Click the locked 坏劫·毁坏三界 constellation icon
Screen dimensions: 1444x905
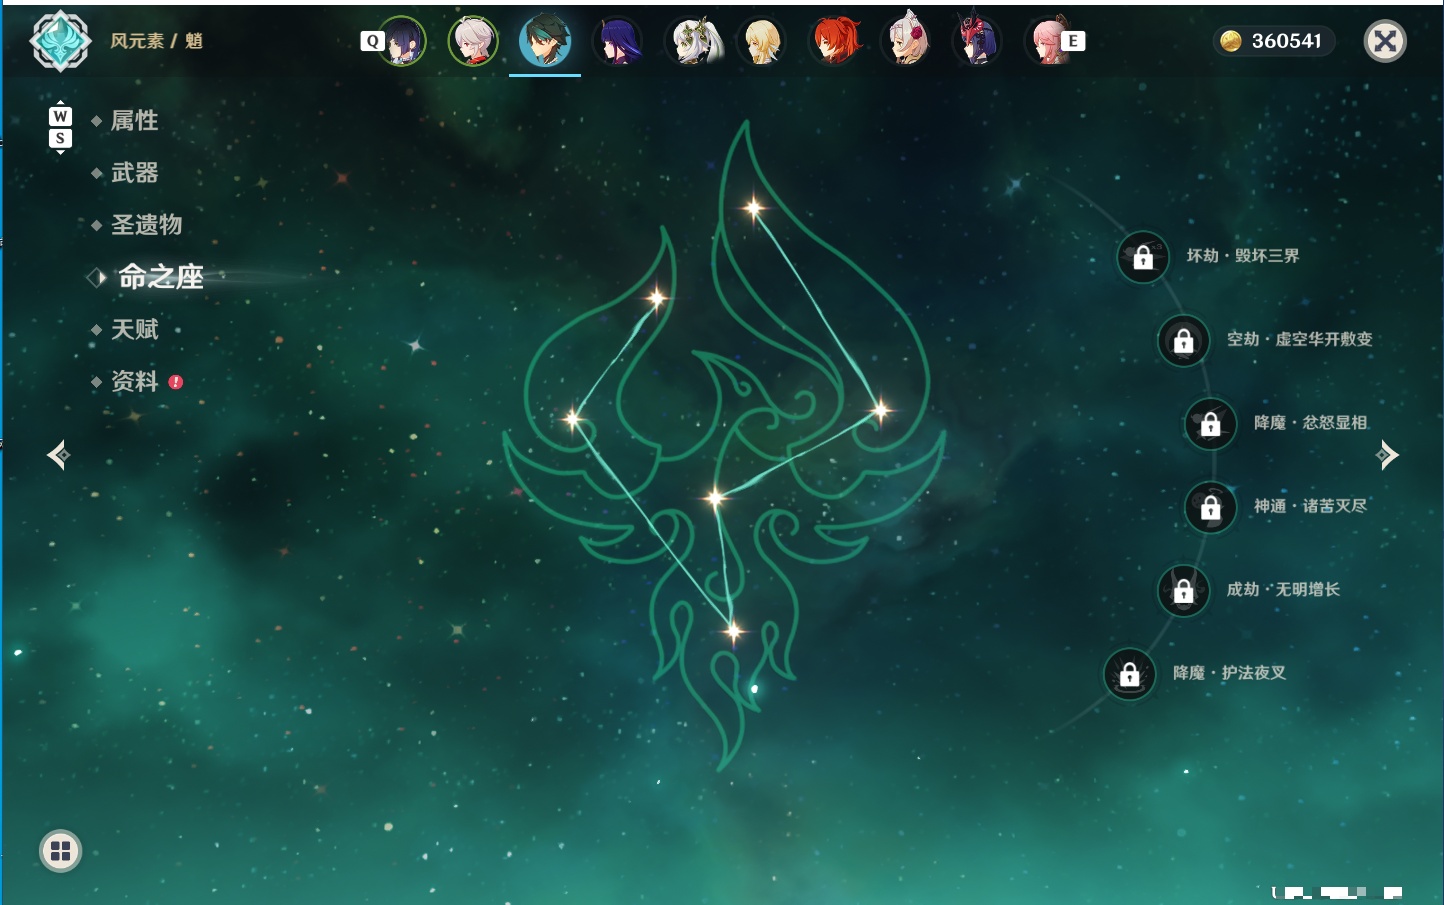coord(1143,257)
